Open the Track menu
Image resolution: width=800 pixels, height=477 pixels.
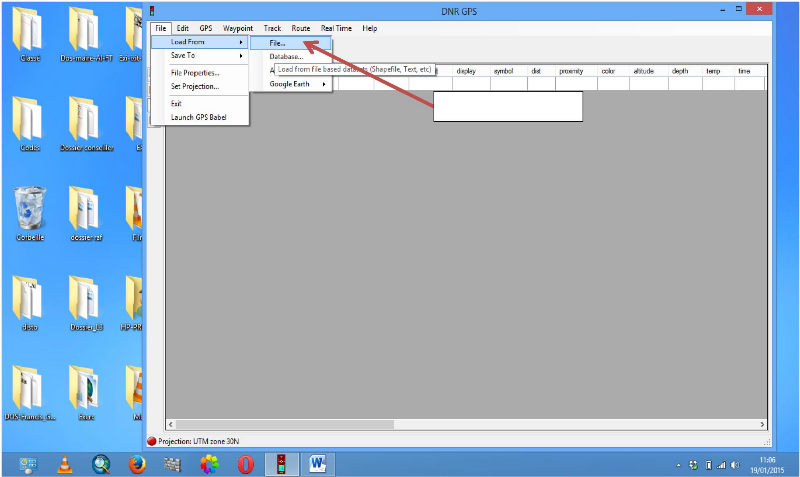pos(272,28)
